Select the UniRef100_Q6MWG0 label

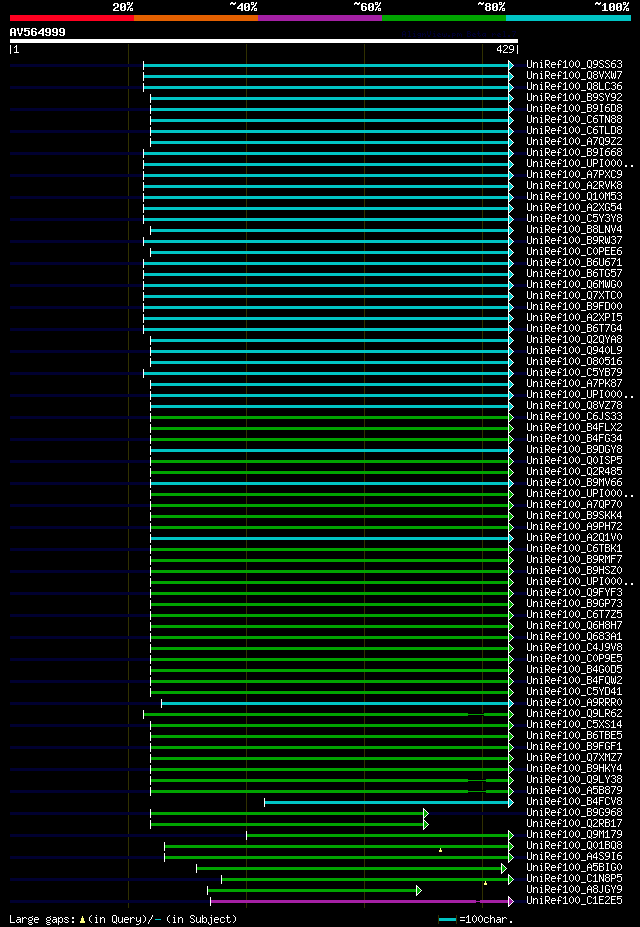tap(574, 284)
